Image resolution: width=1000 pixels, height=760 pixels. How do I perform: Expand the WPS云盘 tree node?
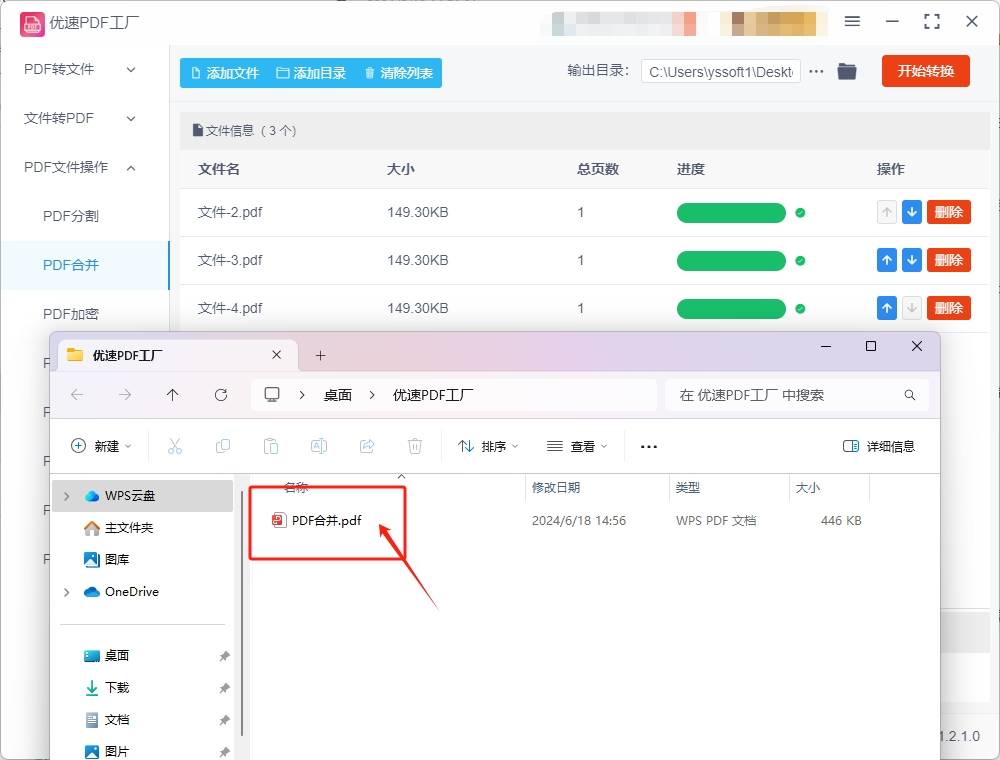pos(67,495)
